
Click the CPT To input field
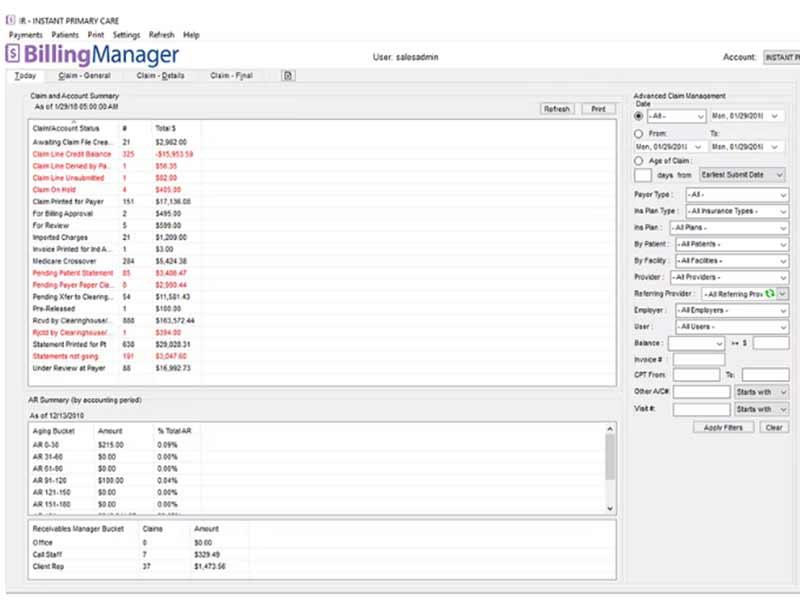pyautogui.click(x=765, y=375)
